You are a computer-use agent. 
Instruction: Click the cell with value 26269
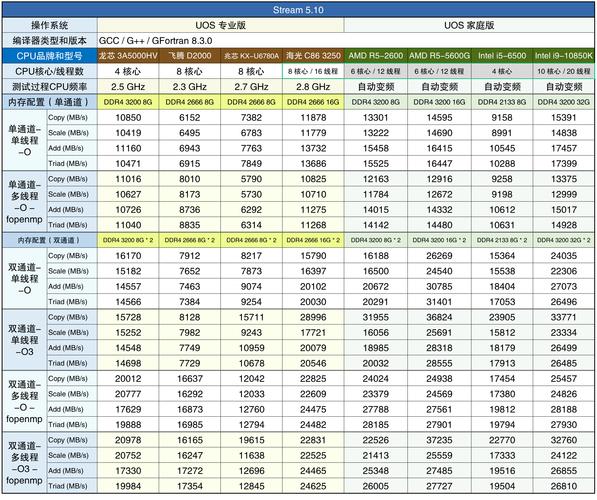click(439, 256)
